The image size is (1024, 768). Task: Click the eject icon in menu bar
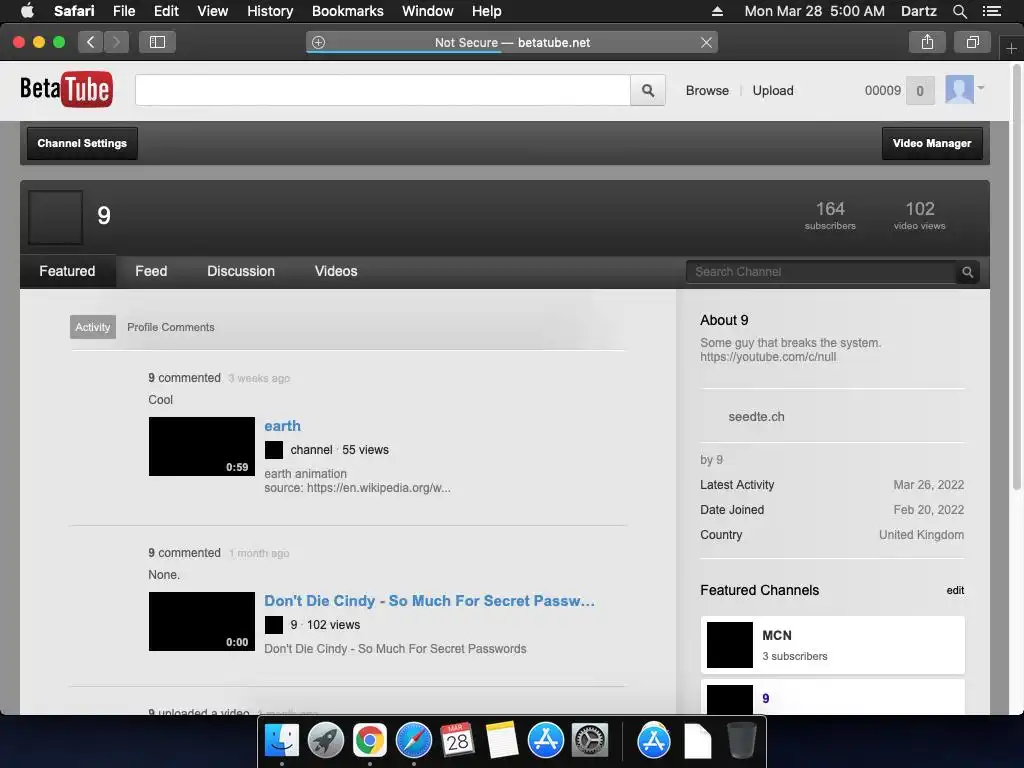tap(717, 11)
